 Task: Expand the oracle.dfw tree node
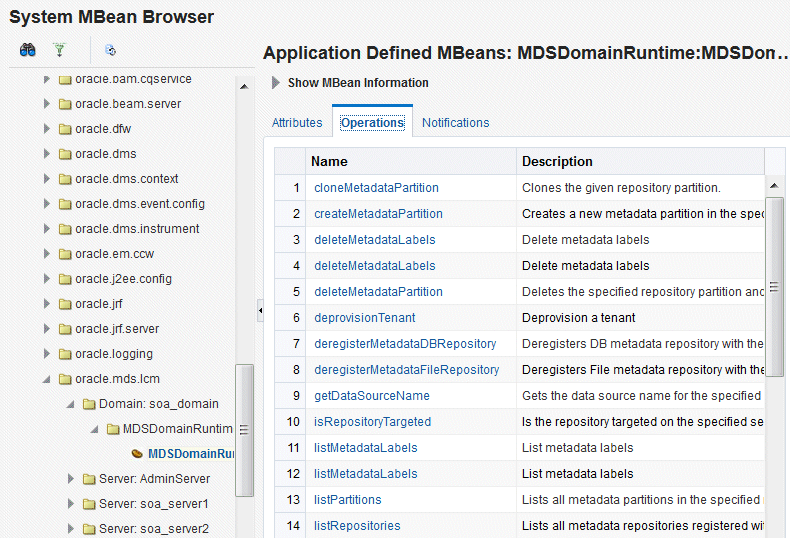[x=46, y=129]
